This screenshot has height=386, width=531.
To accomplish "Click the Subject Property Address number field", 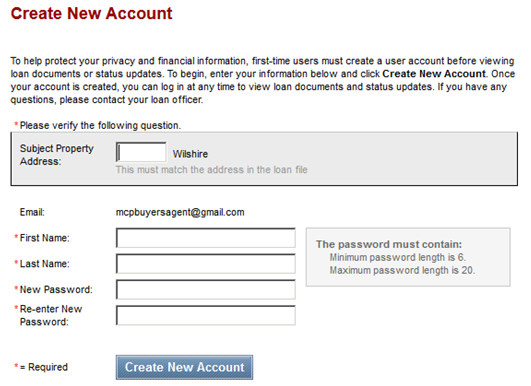I will coord(141,152).
